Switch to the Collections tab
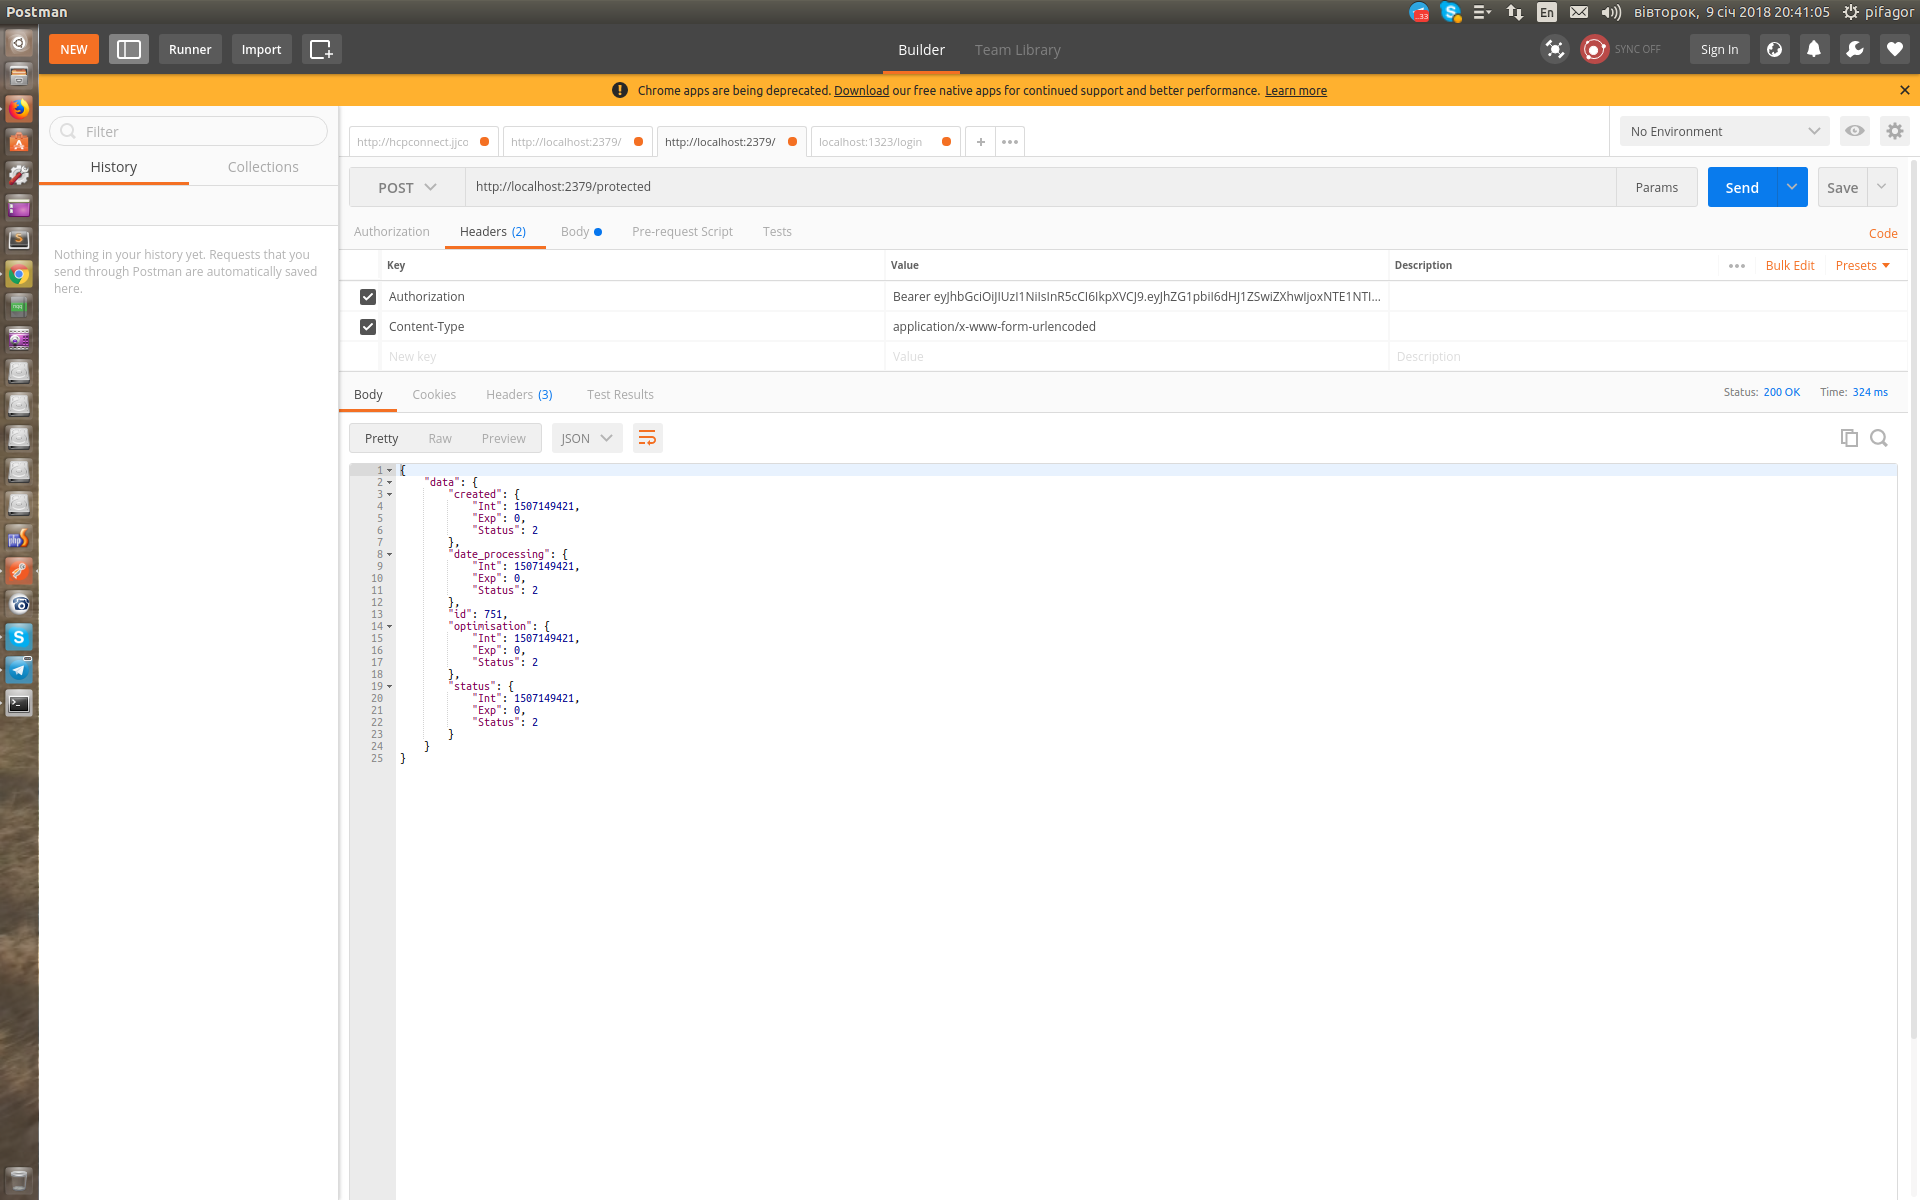Viewport: 1920px width, 1200px height. (x=263, y=167)
